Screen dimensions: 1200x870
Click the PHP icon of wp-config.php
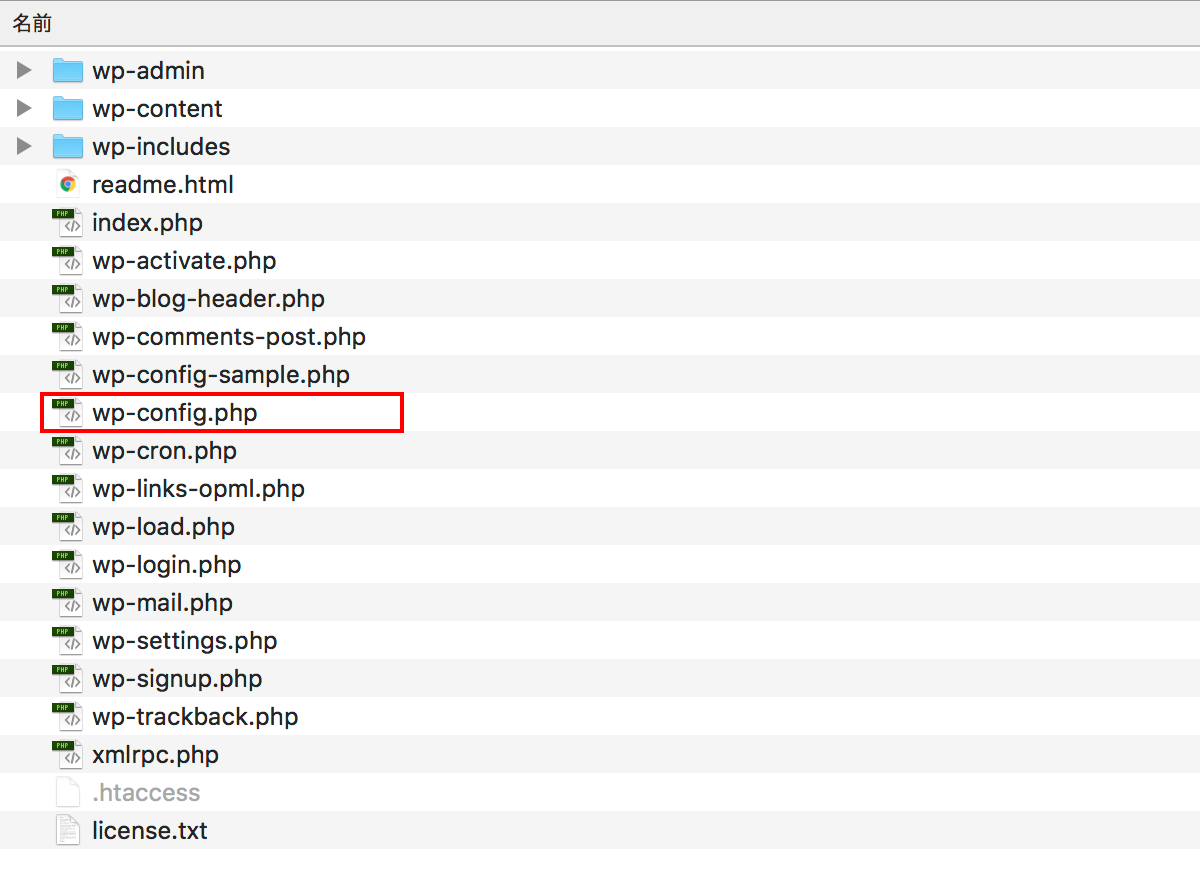(67, 412)
